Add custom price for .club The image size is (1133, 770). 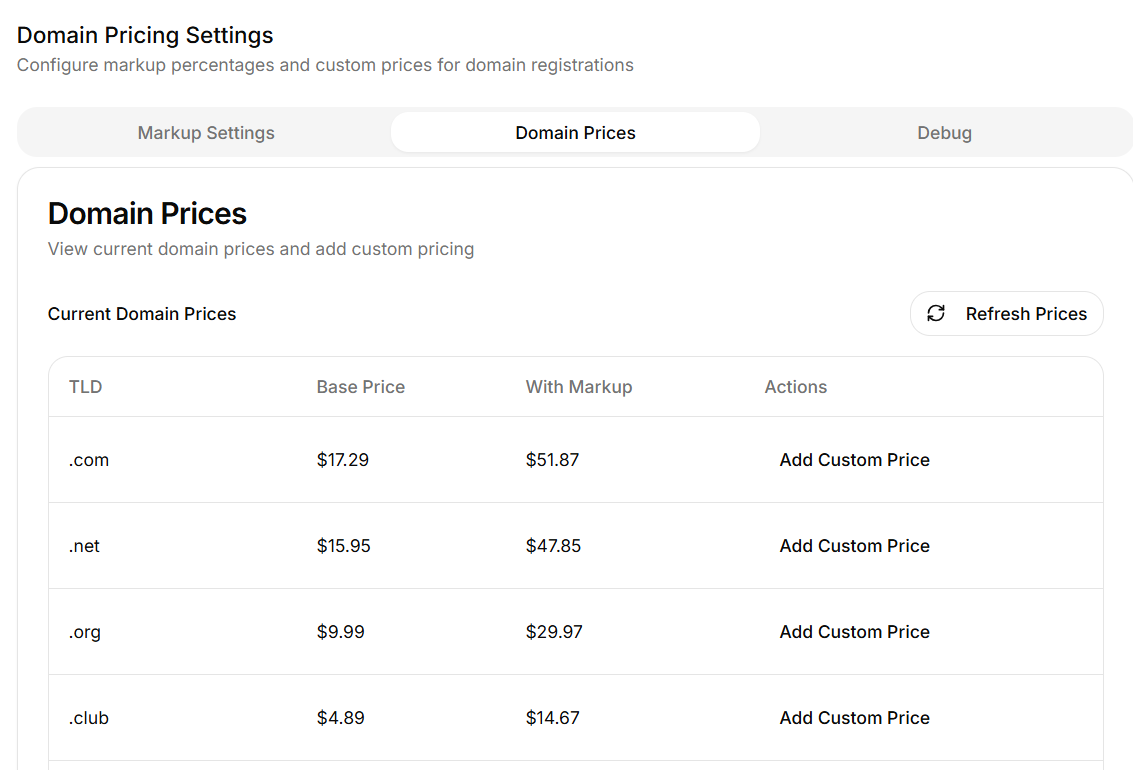coord(854,718)
